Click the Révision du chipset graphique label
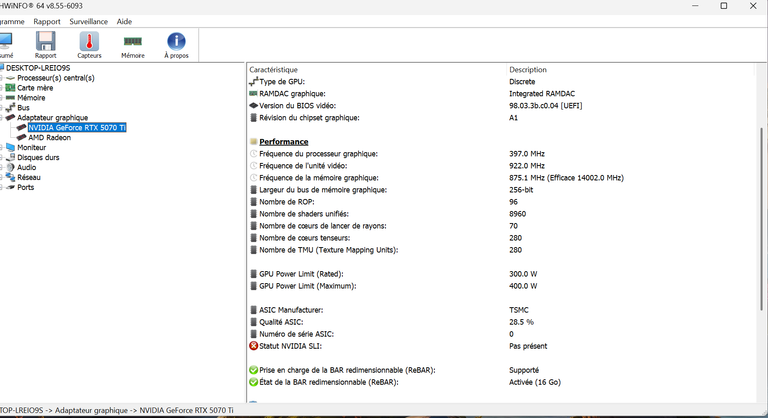This screenshot has width=768, height=418. [309, 118]
